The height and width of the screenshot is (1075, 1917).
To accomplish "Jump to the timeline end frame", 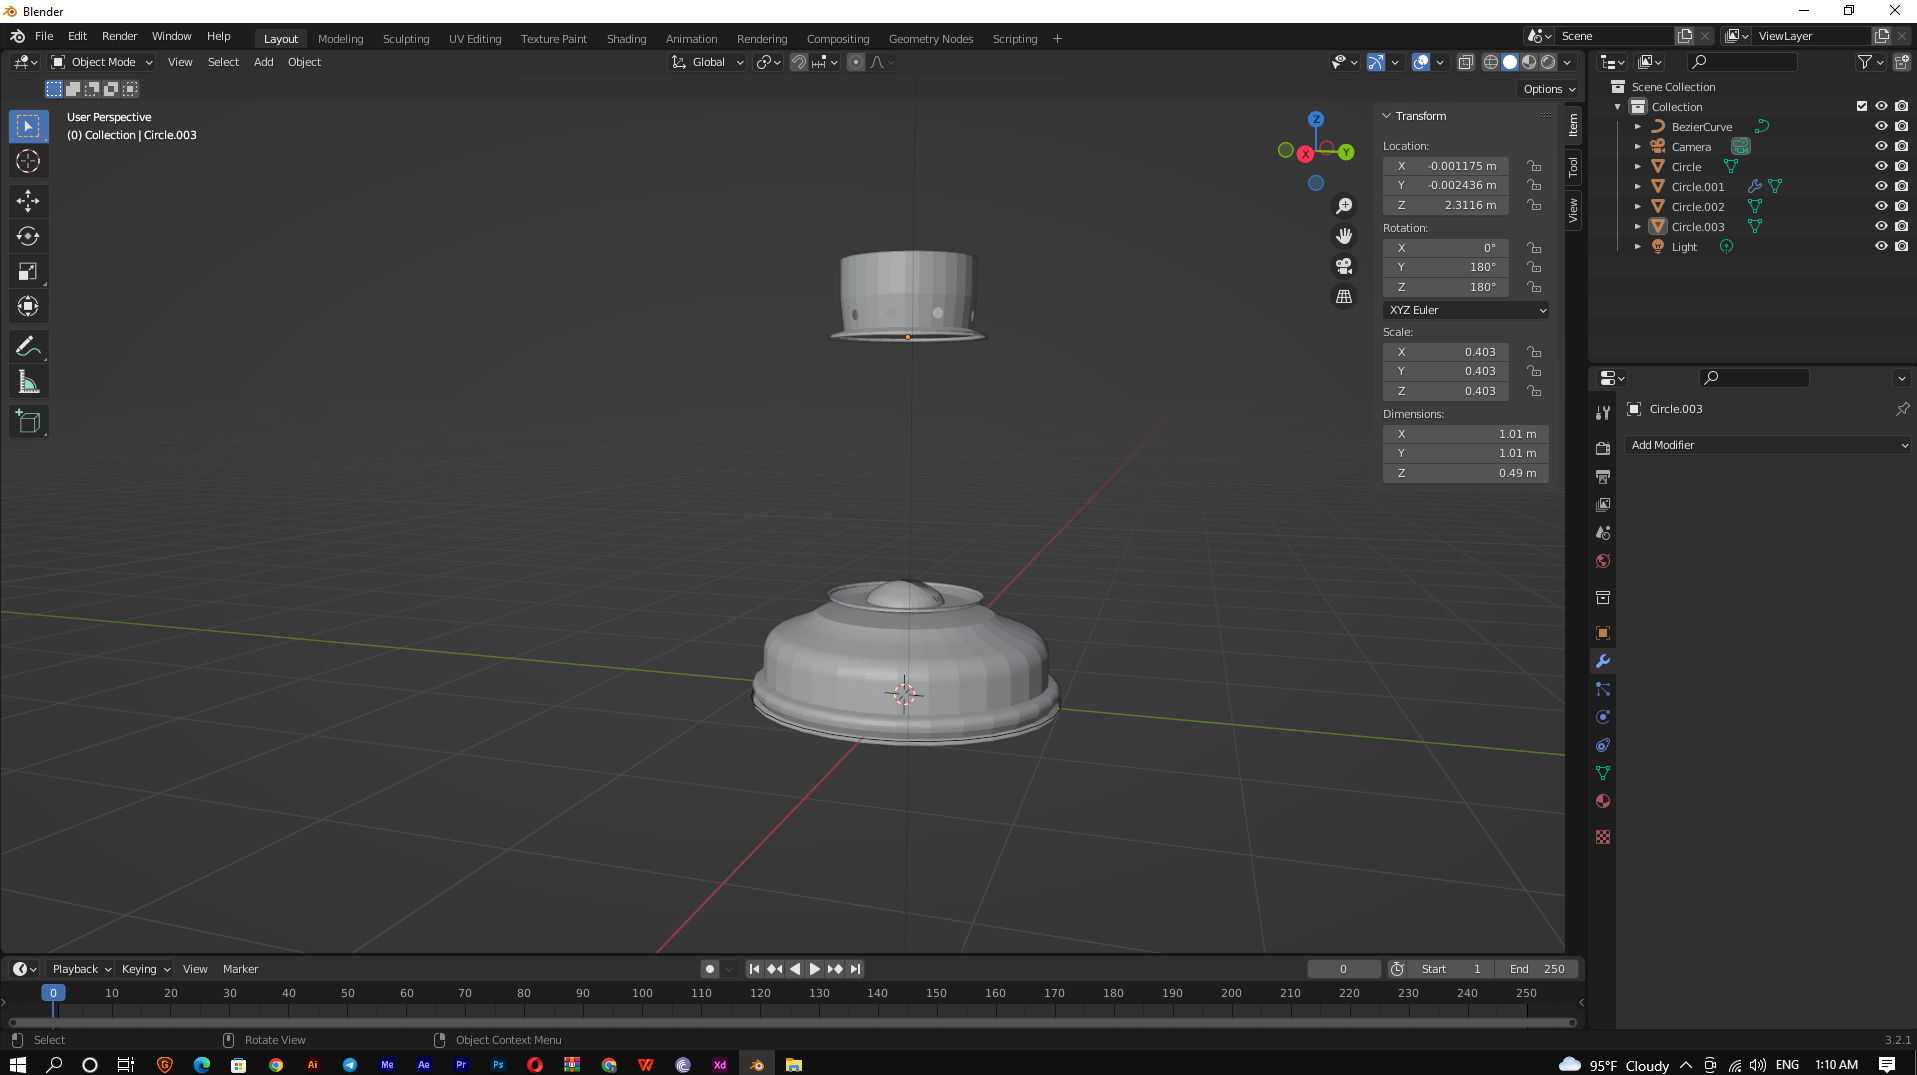I will [855, 969].
